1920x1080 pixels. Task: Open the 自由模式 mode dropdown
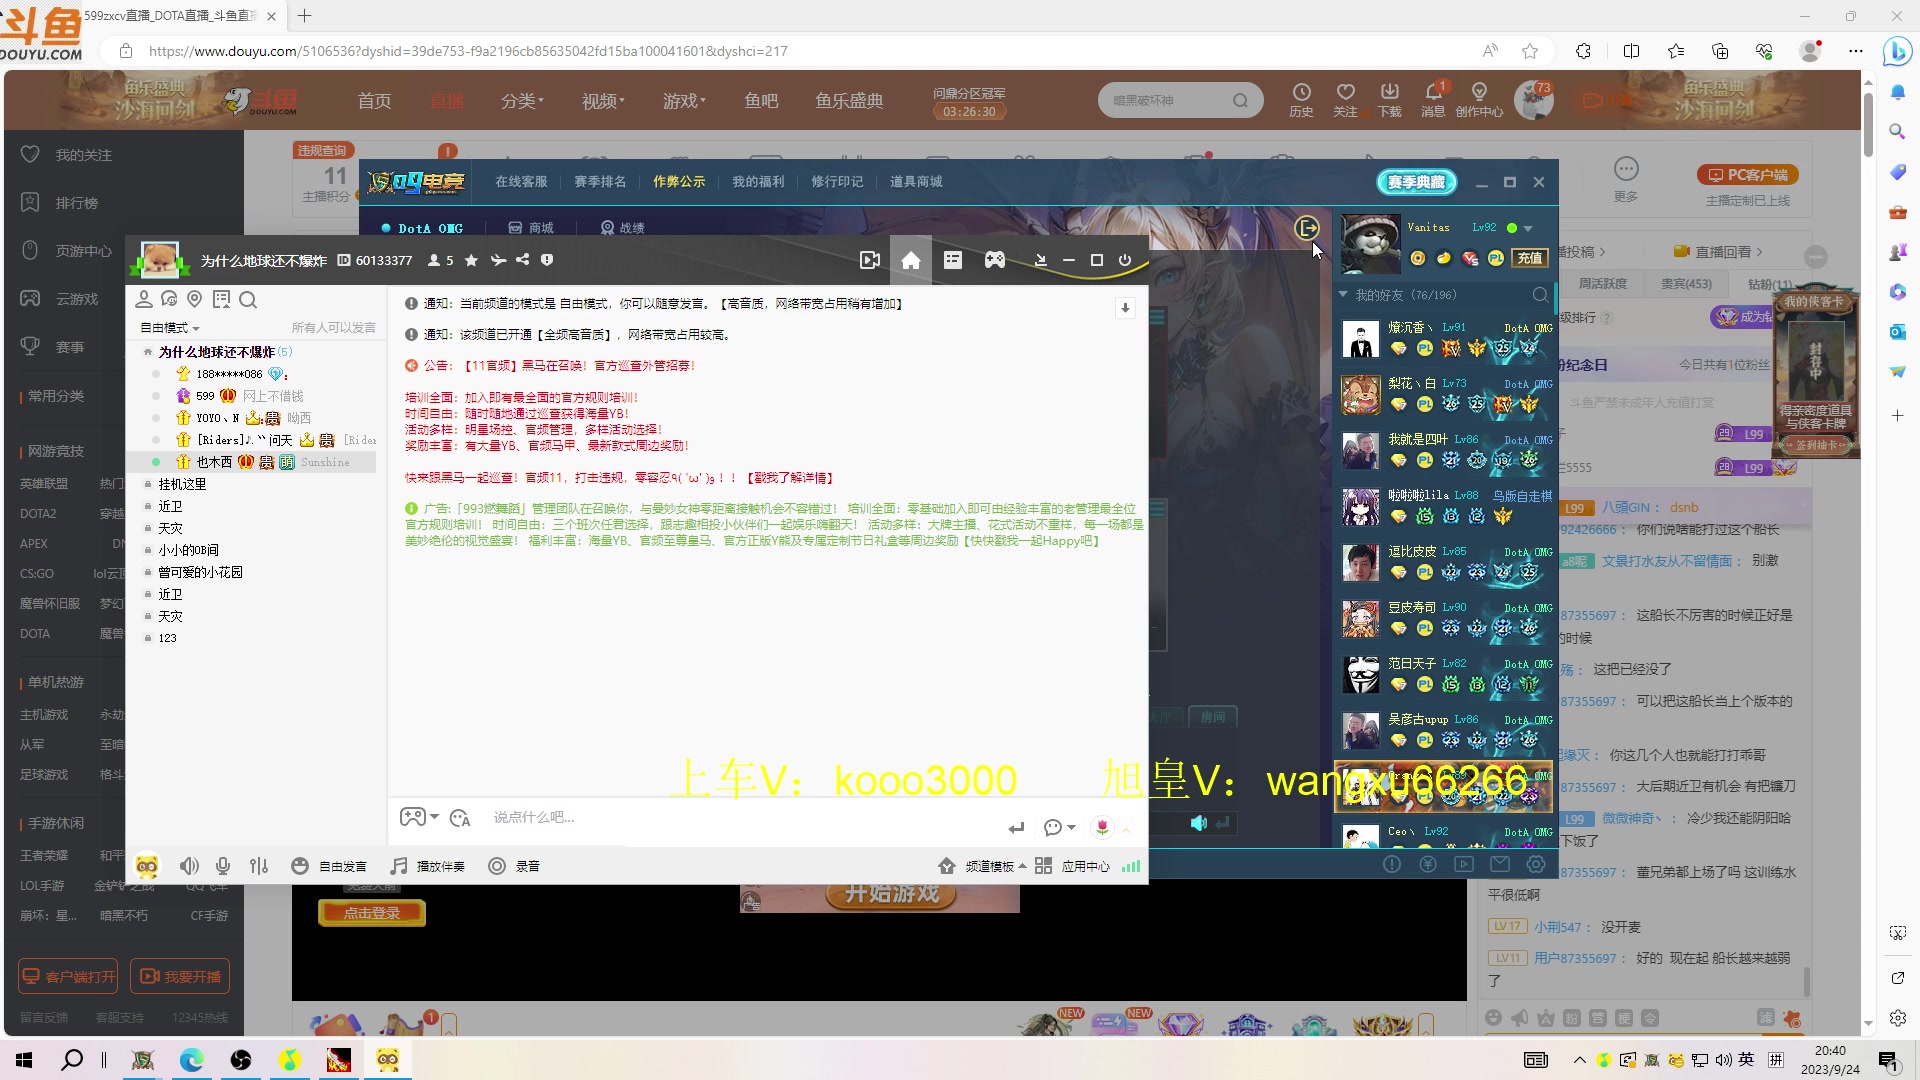tap(169, 328)
